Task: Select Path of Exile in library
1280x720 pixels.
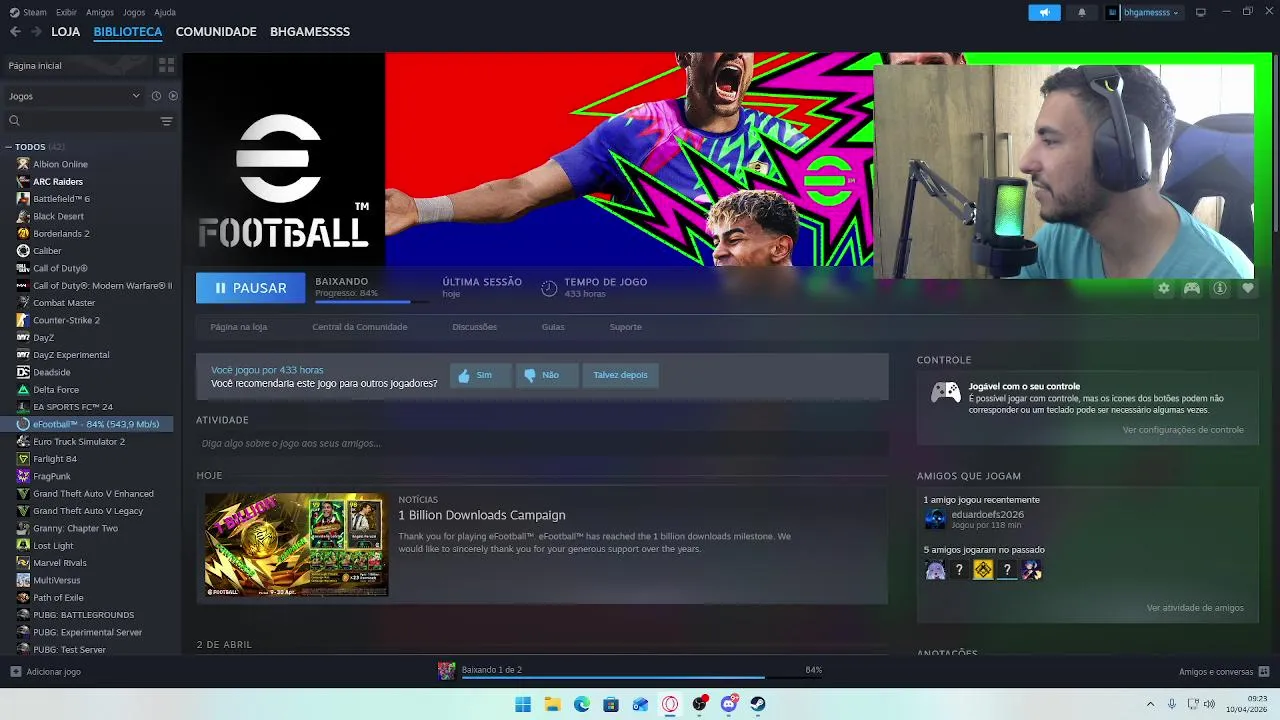Action: click(x=58, y=598)
